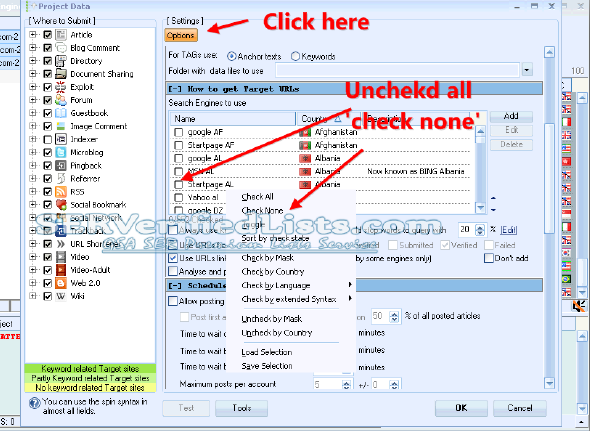Select the Anchor texts radio button
This screenshot has height=431, width=590.
click(231, 56)
